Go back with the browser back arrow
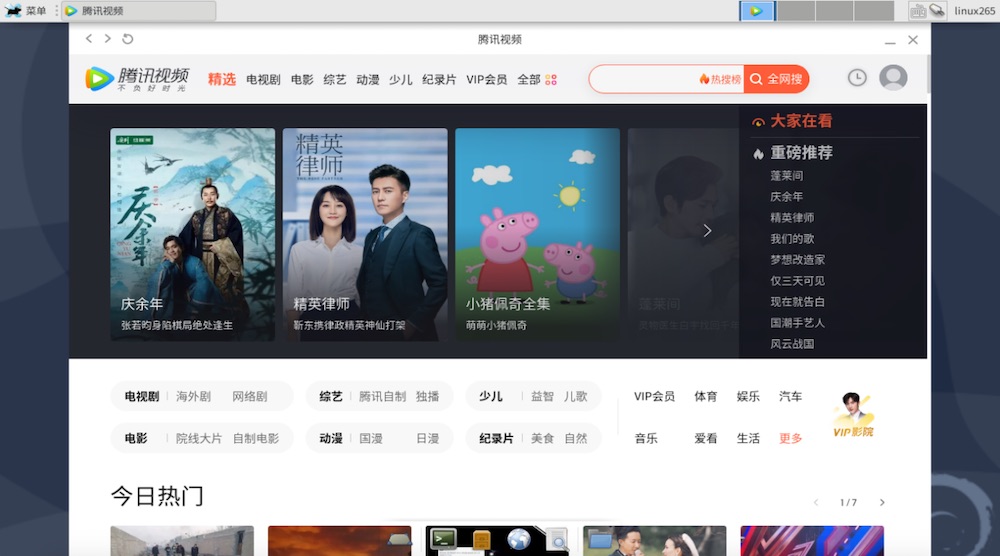 [89, 39]
